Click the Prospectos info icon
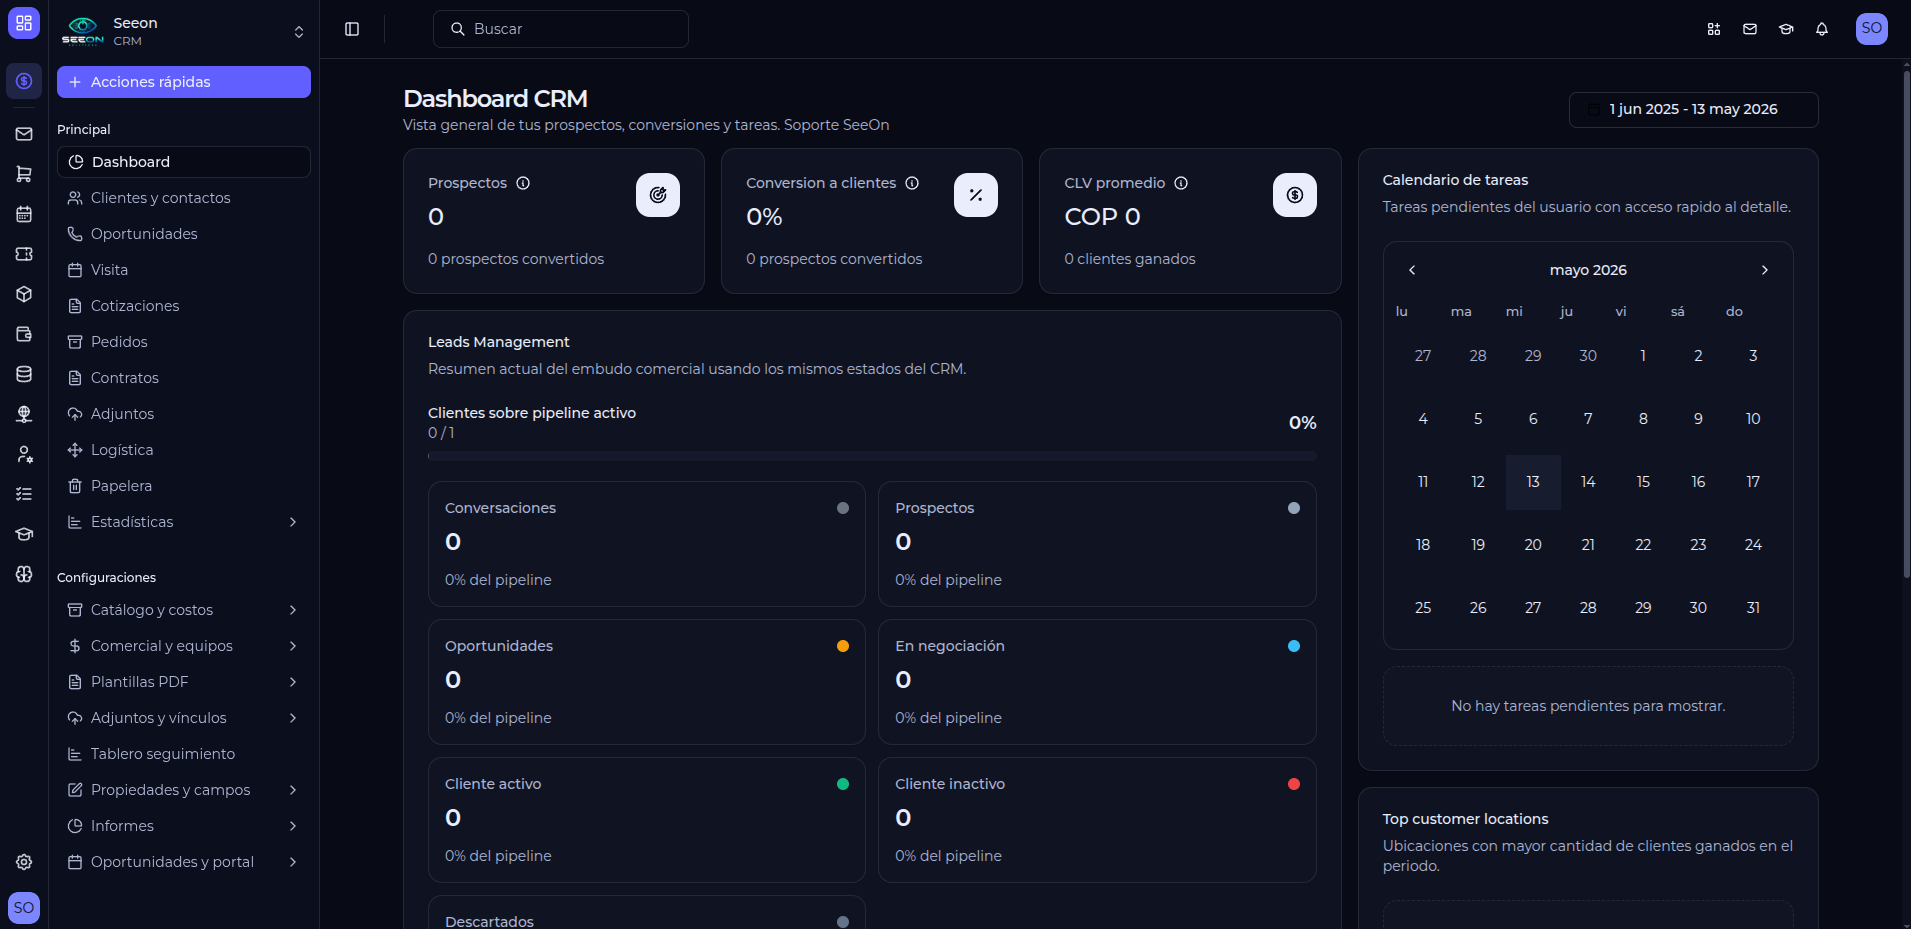1911x929 pixels. (523, 183)
